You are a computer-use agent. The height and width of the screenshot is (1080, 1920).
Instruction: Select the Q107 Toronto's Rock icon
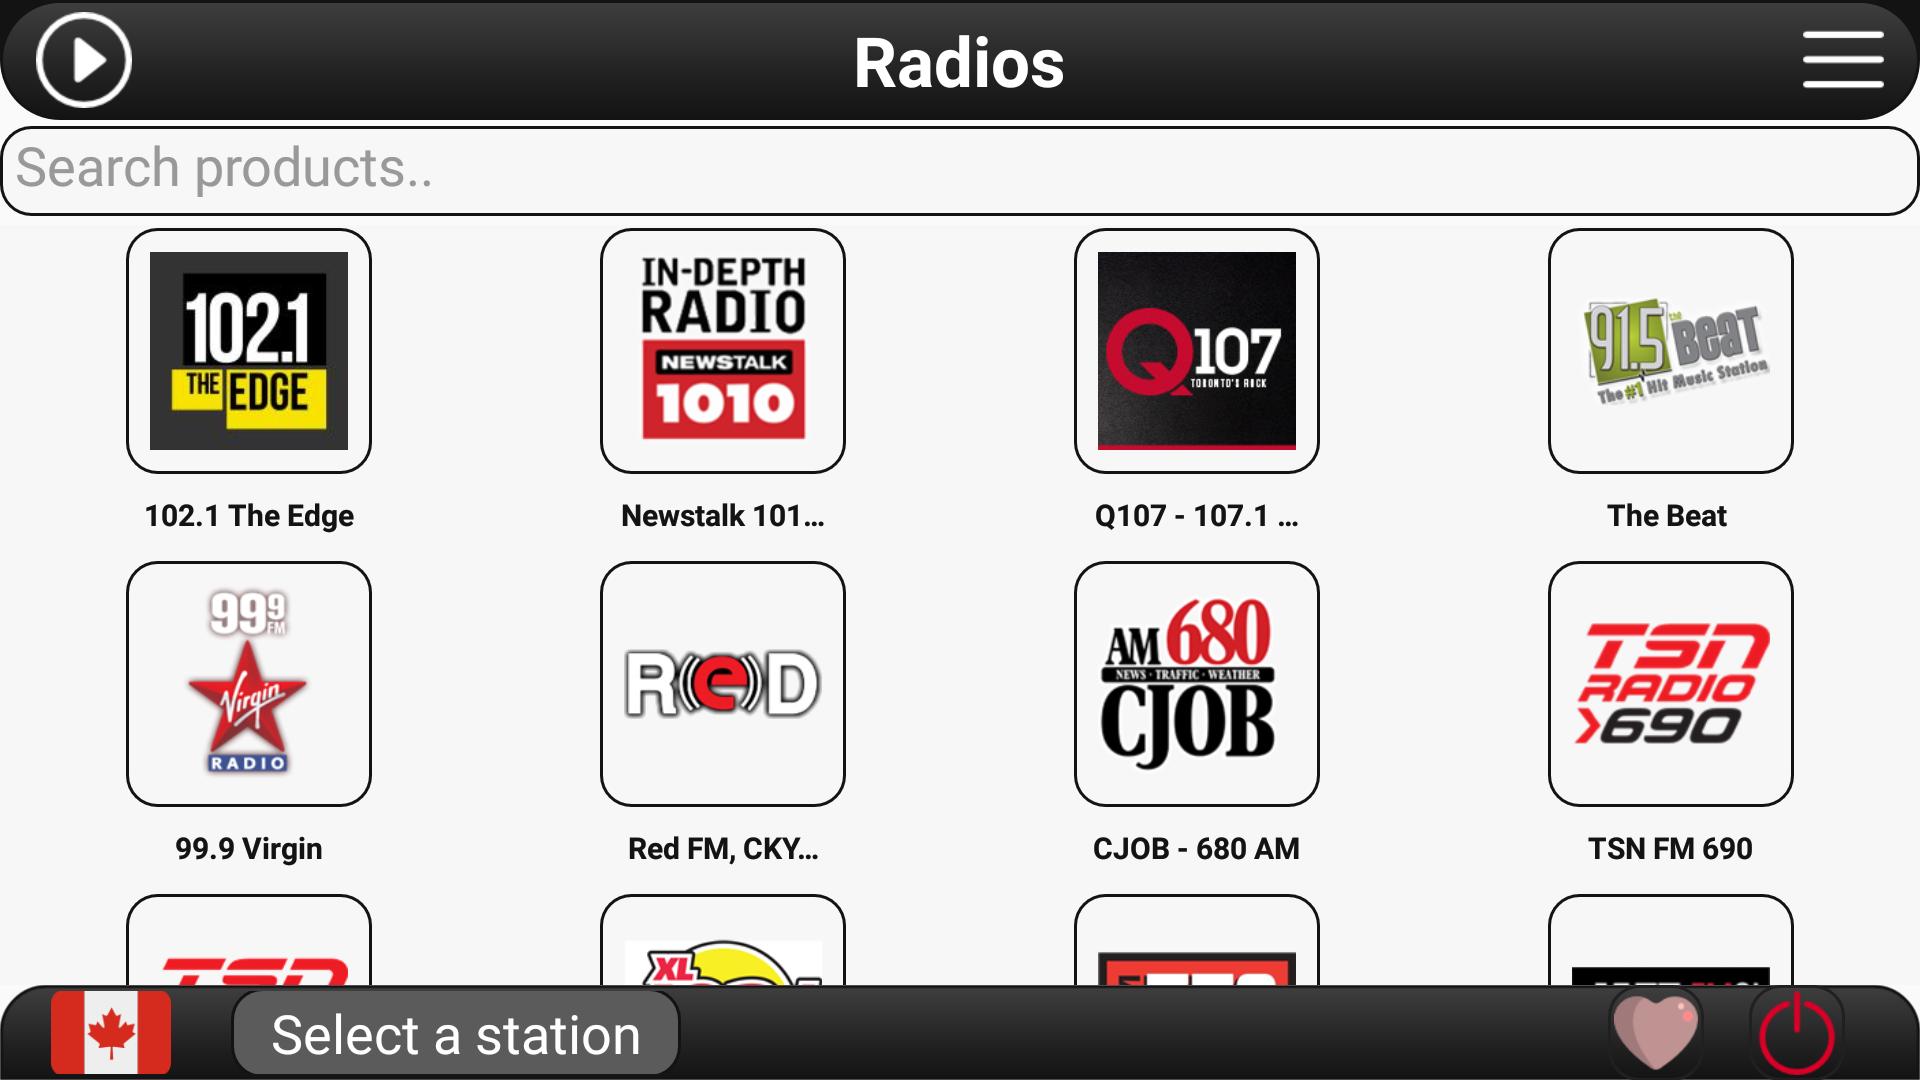1196,351
